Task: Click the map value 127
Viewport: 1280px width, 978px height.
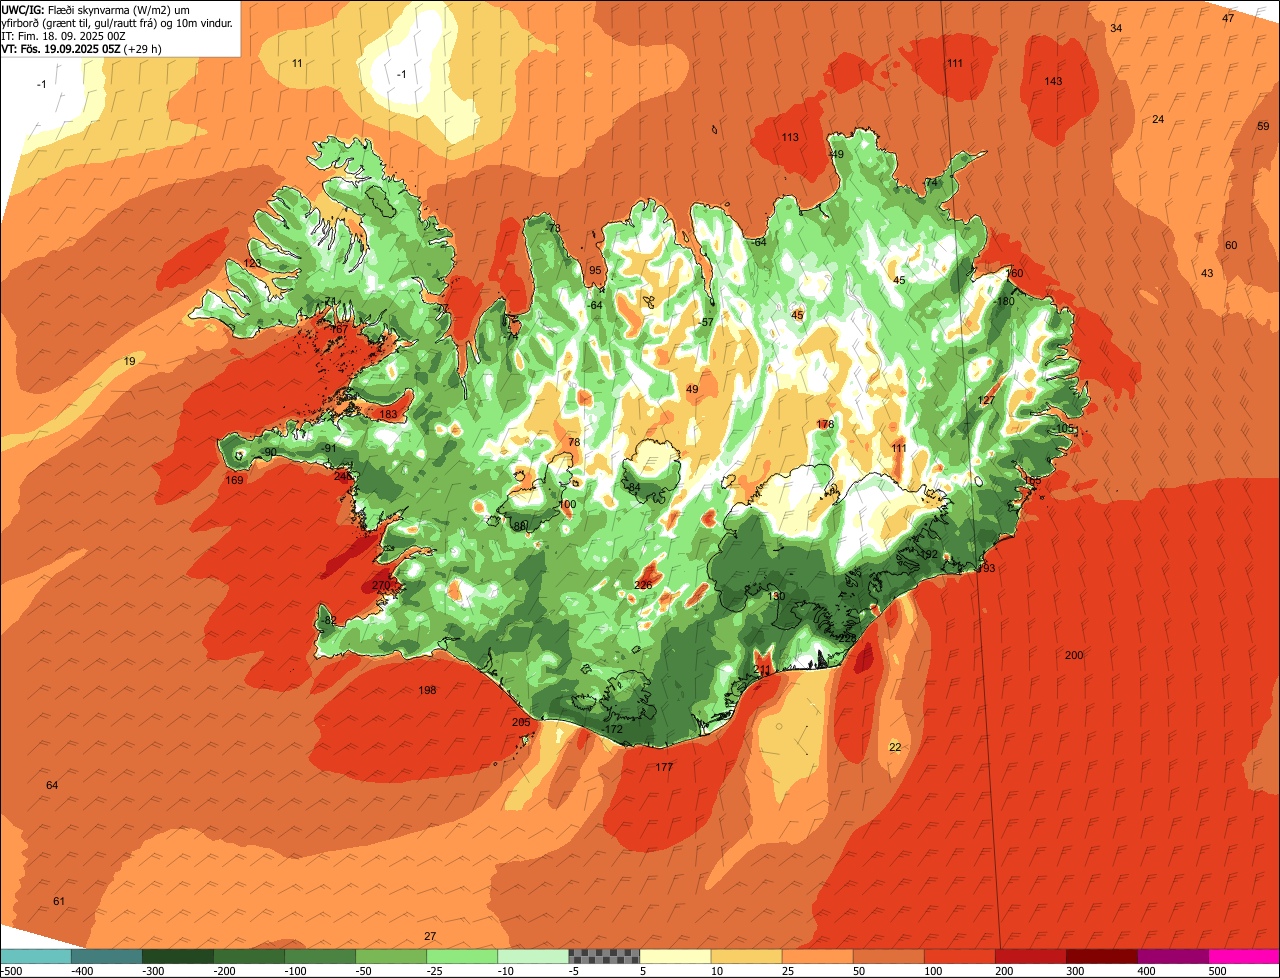Action: tap(986, 400)
